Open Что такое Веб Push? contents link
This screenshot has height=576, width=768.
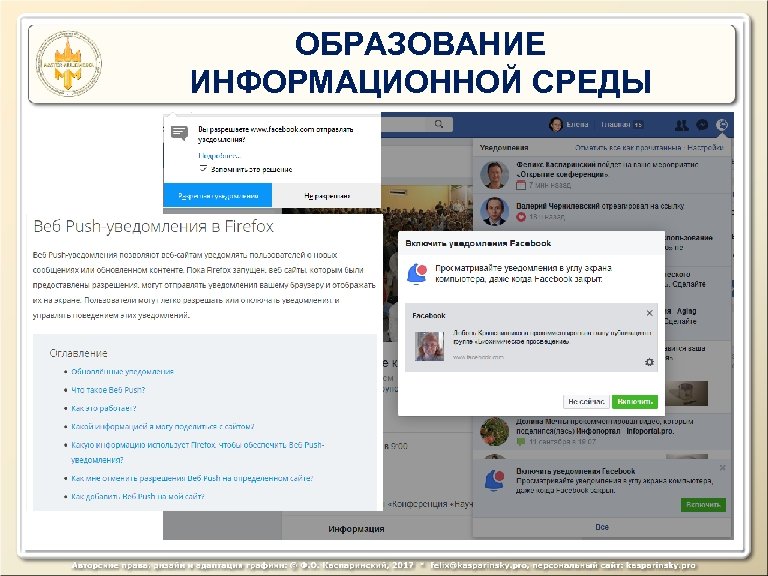pos(108,390)
